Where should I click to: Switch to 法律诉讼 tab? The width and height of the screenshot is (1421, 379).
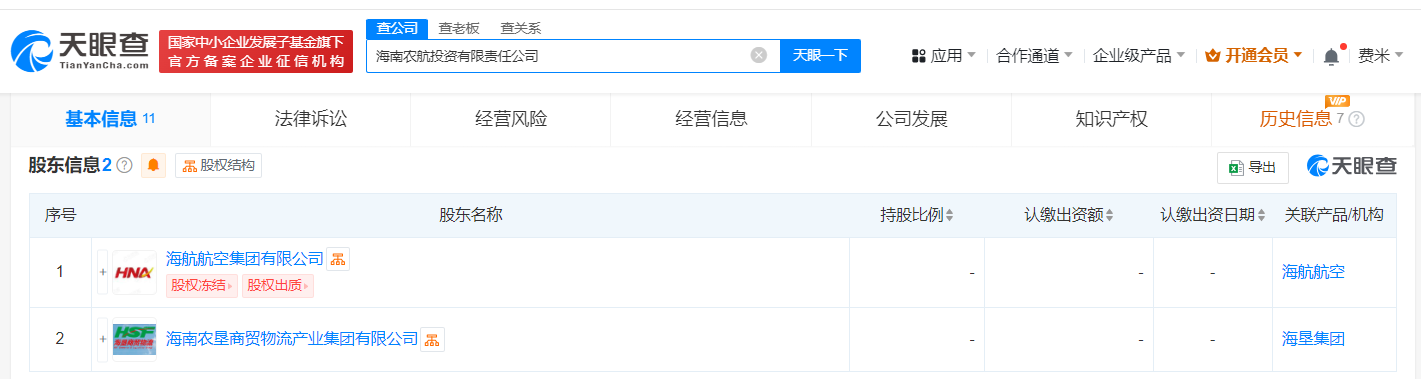tap(311, 119)
